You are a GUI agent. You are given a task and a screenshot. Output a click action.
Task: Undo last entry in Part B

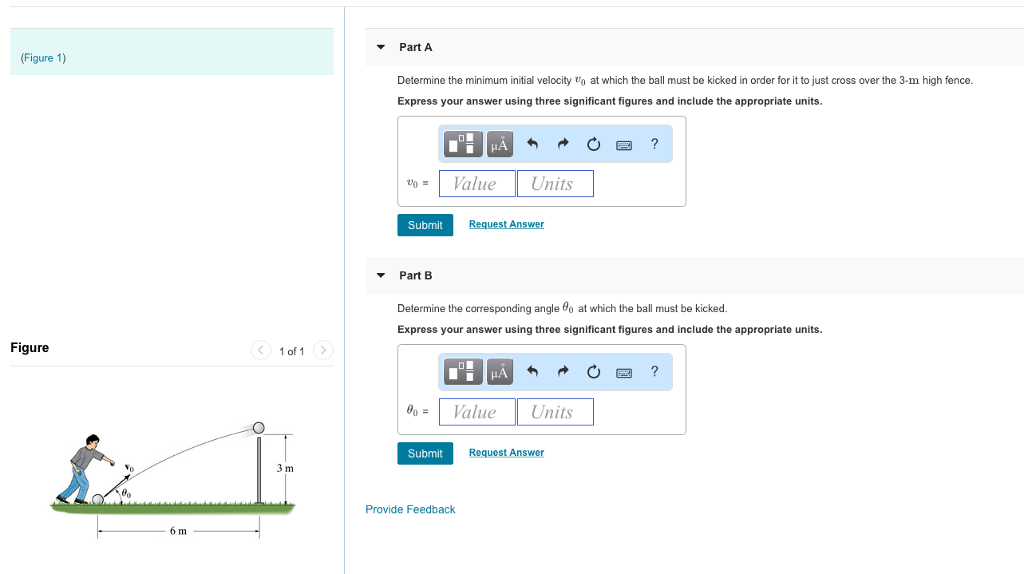point(532,372)
